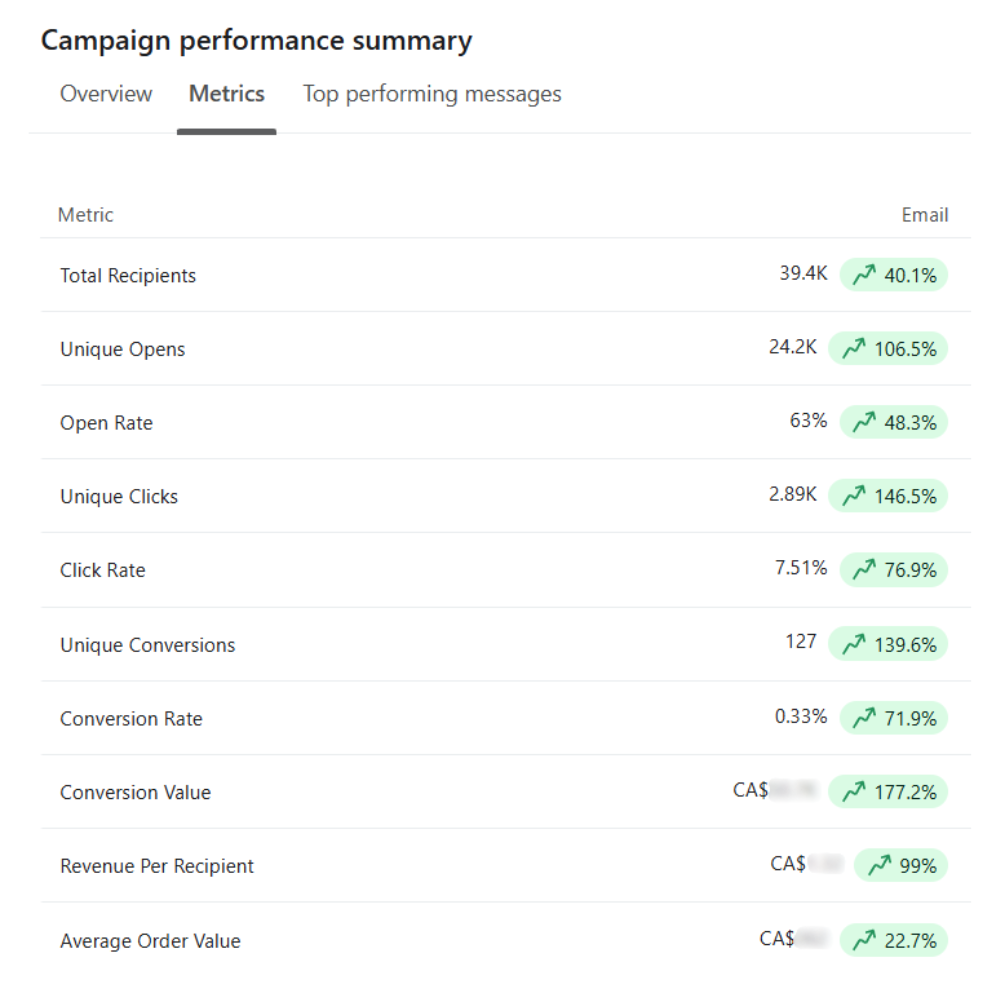The height and width of the screenshot is (1000, 1000).
Task: Click the Average Order Value trend icon
Action: 864,941
